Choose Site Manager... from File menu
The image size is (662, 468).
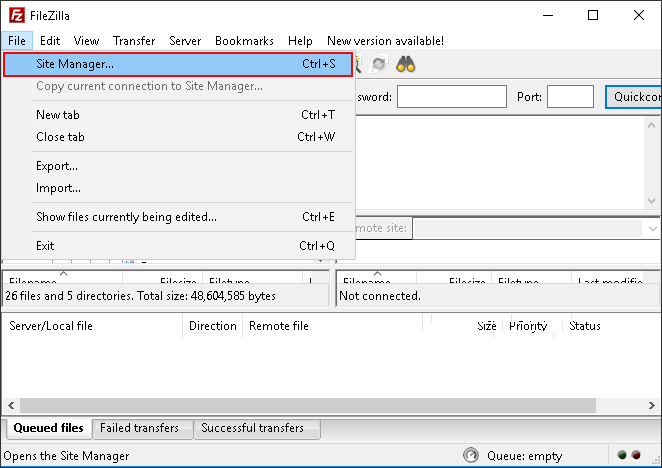(178, 64)
